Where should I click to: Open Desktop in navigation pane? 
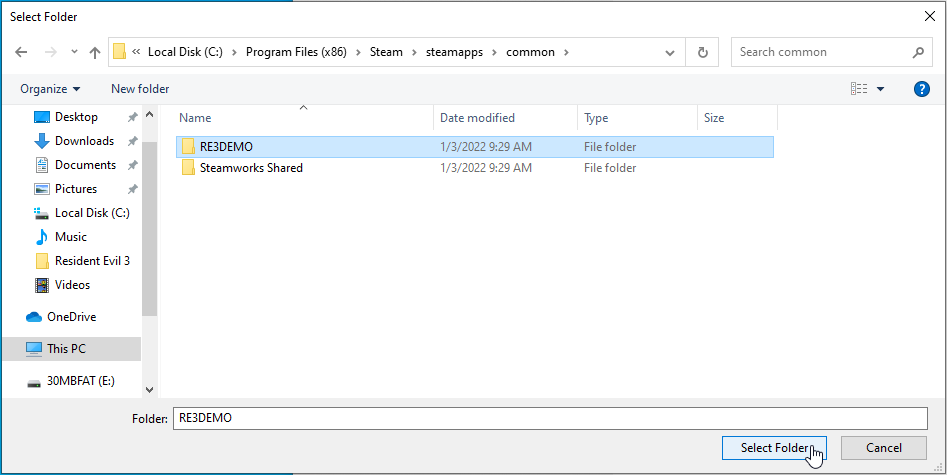click(x=76, y=117)
